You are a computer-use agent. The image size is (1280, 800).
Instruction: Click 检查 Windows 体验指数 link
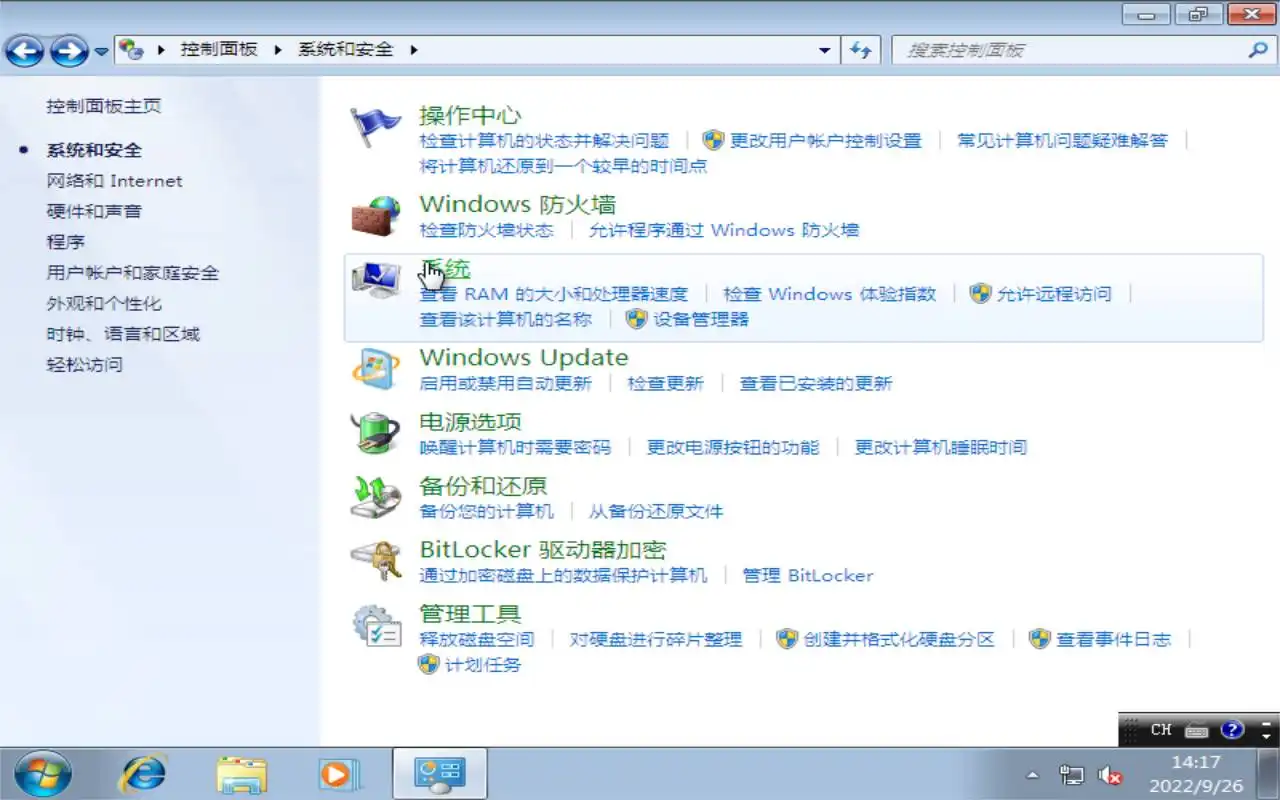click(x=830, y=294)
